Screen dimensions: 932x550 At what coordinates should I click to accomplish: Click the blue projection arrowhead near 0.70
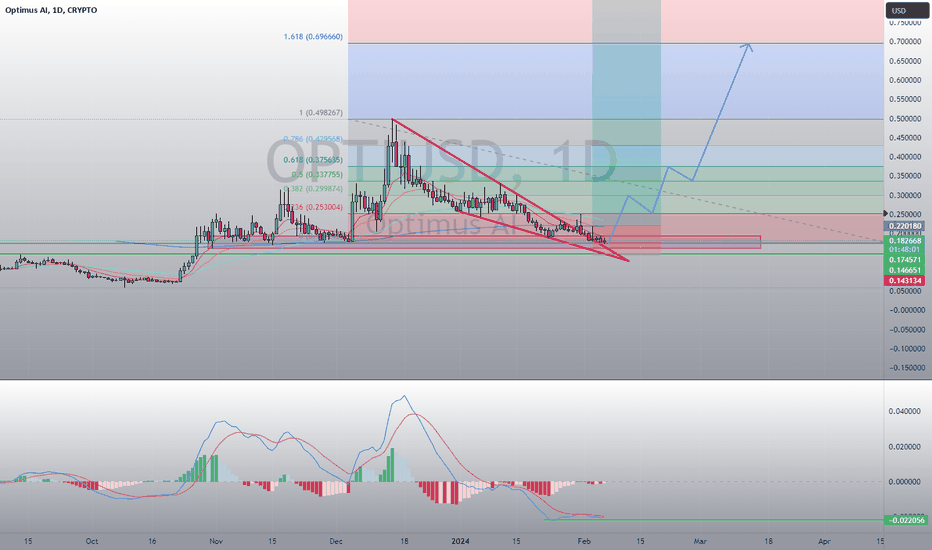click(748, 46)
